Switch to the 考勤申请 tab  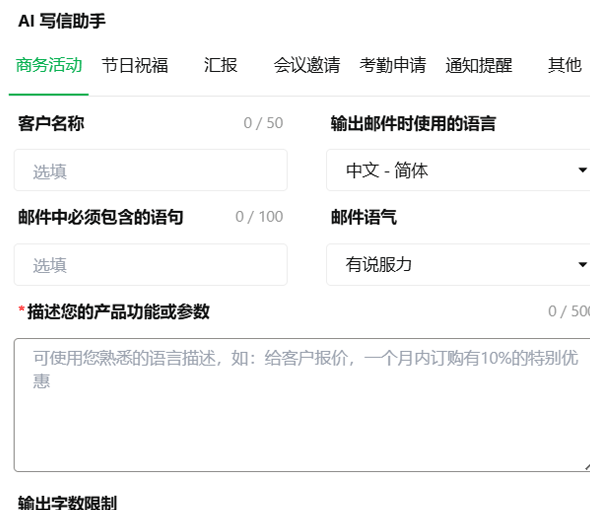pyautogui.click(x=392, y=65)
